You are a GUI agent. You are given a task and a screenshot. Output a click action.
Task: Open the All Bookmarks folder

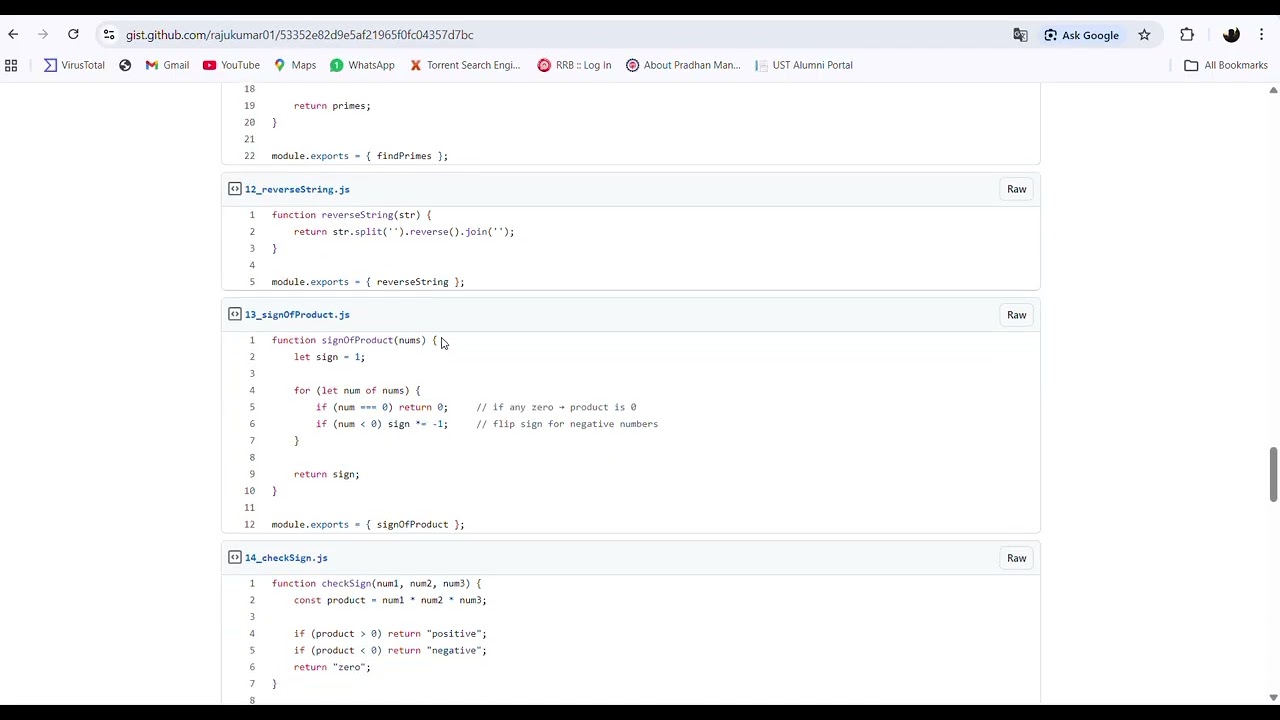coord(1226,65)
